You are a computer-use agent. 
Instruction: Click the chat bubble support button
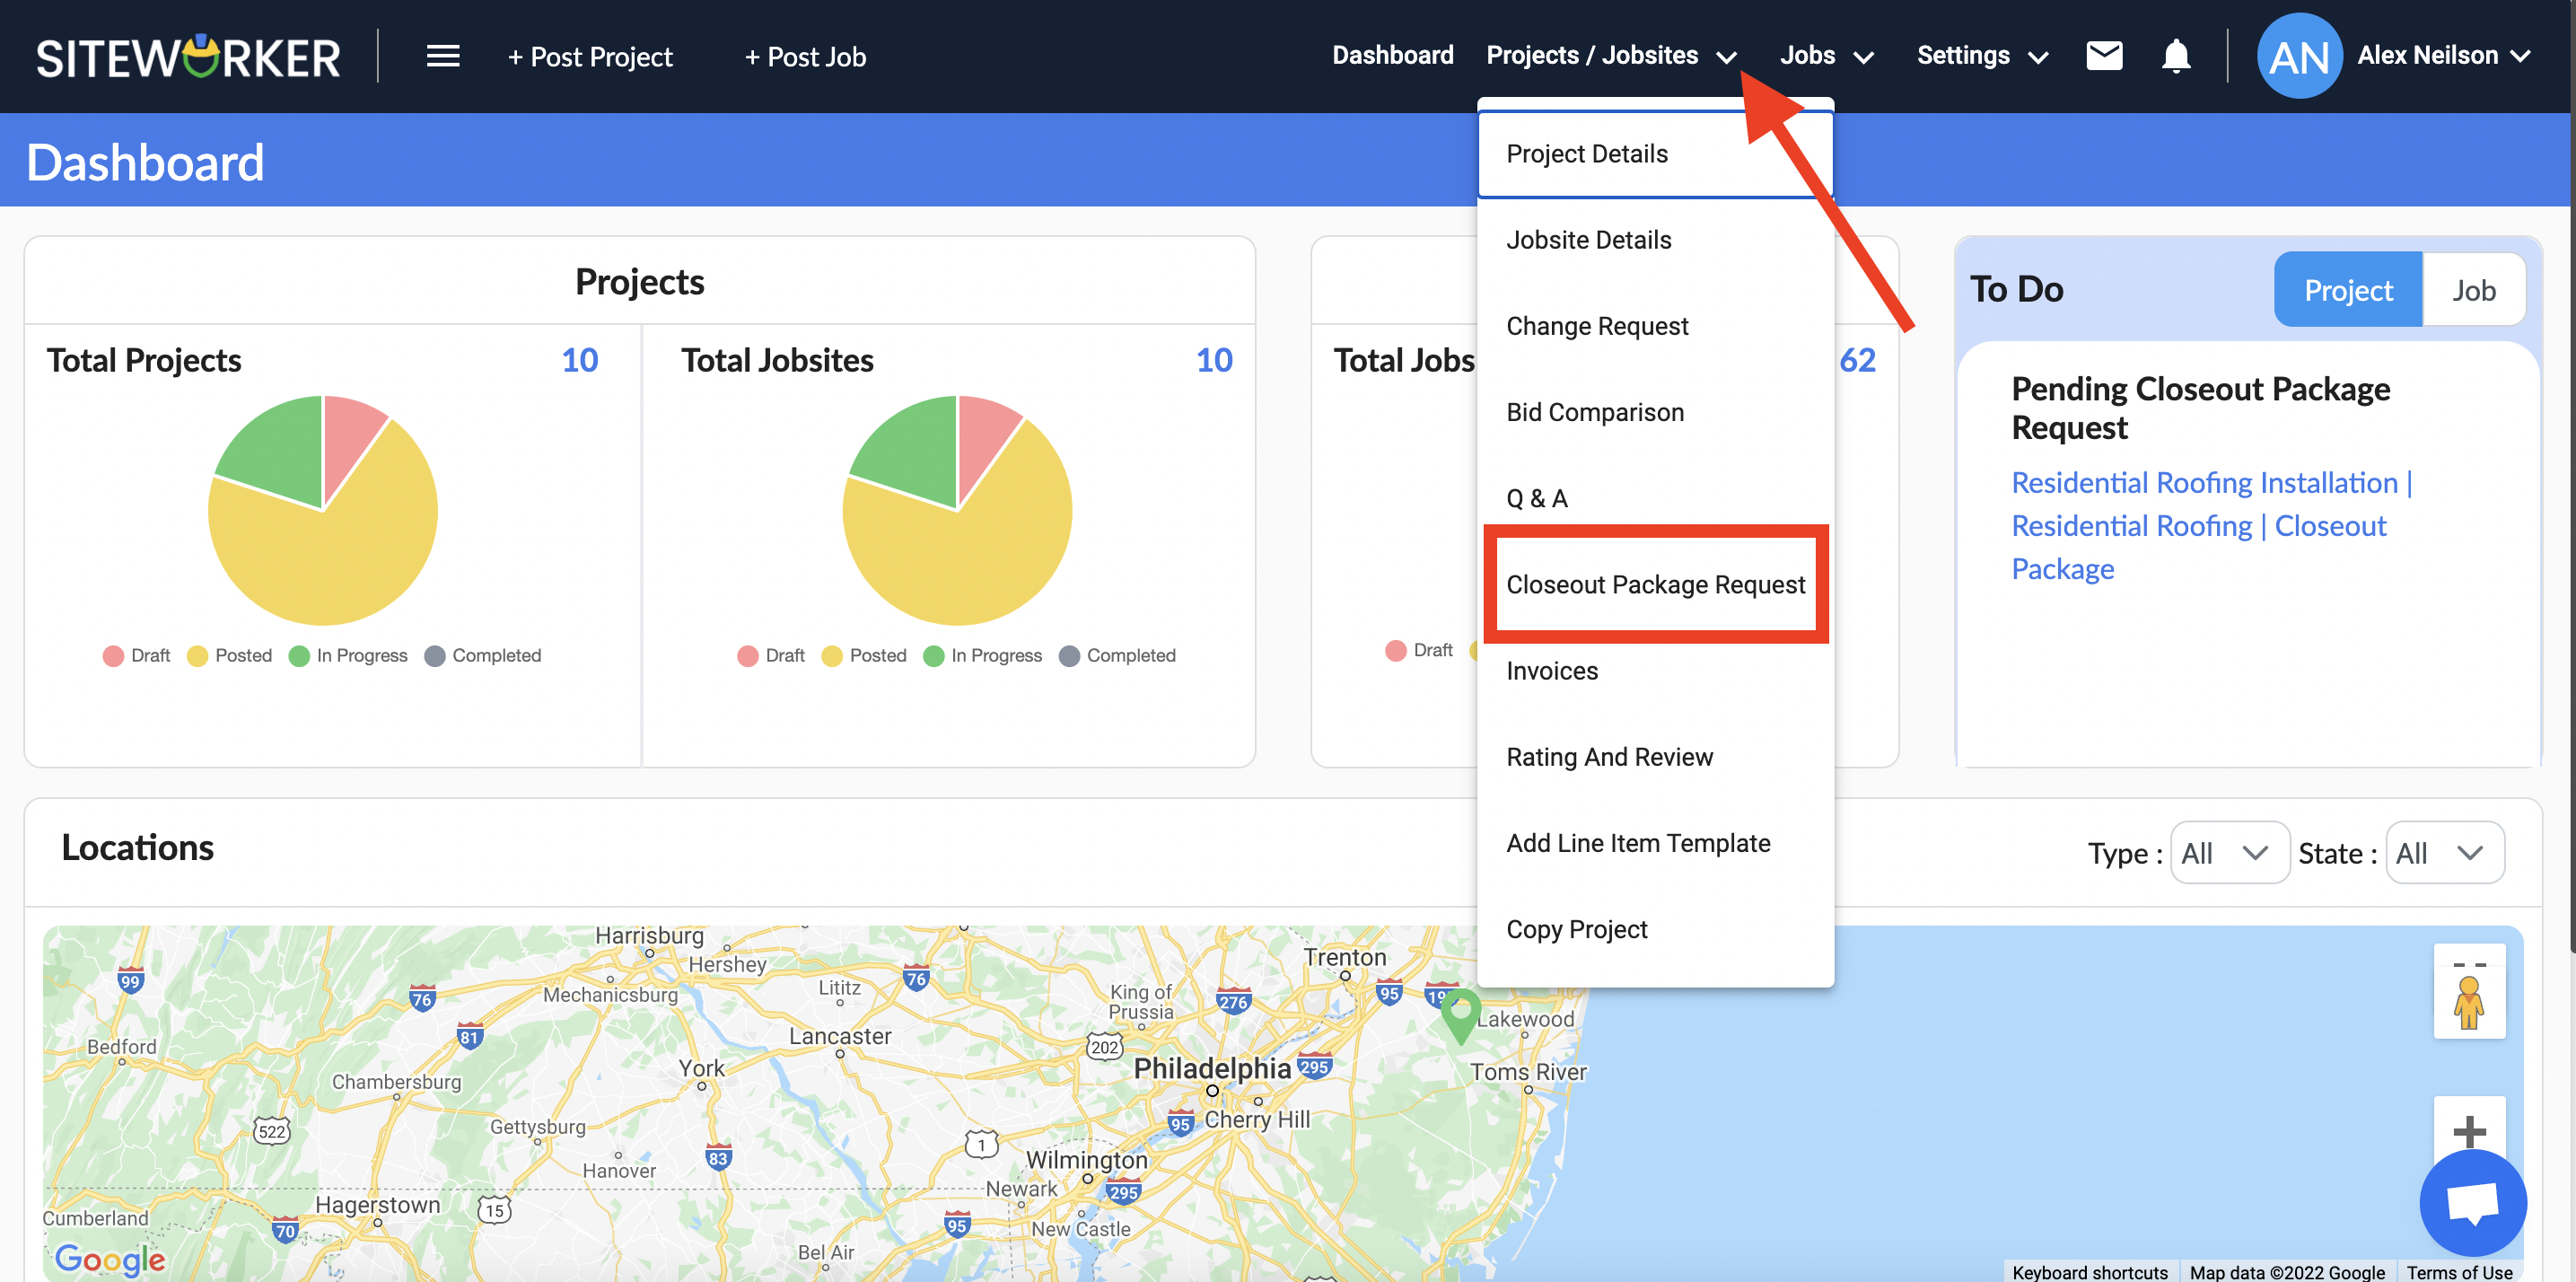click(2473, 1203)
